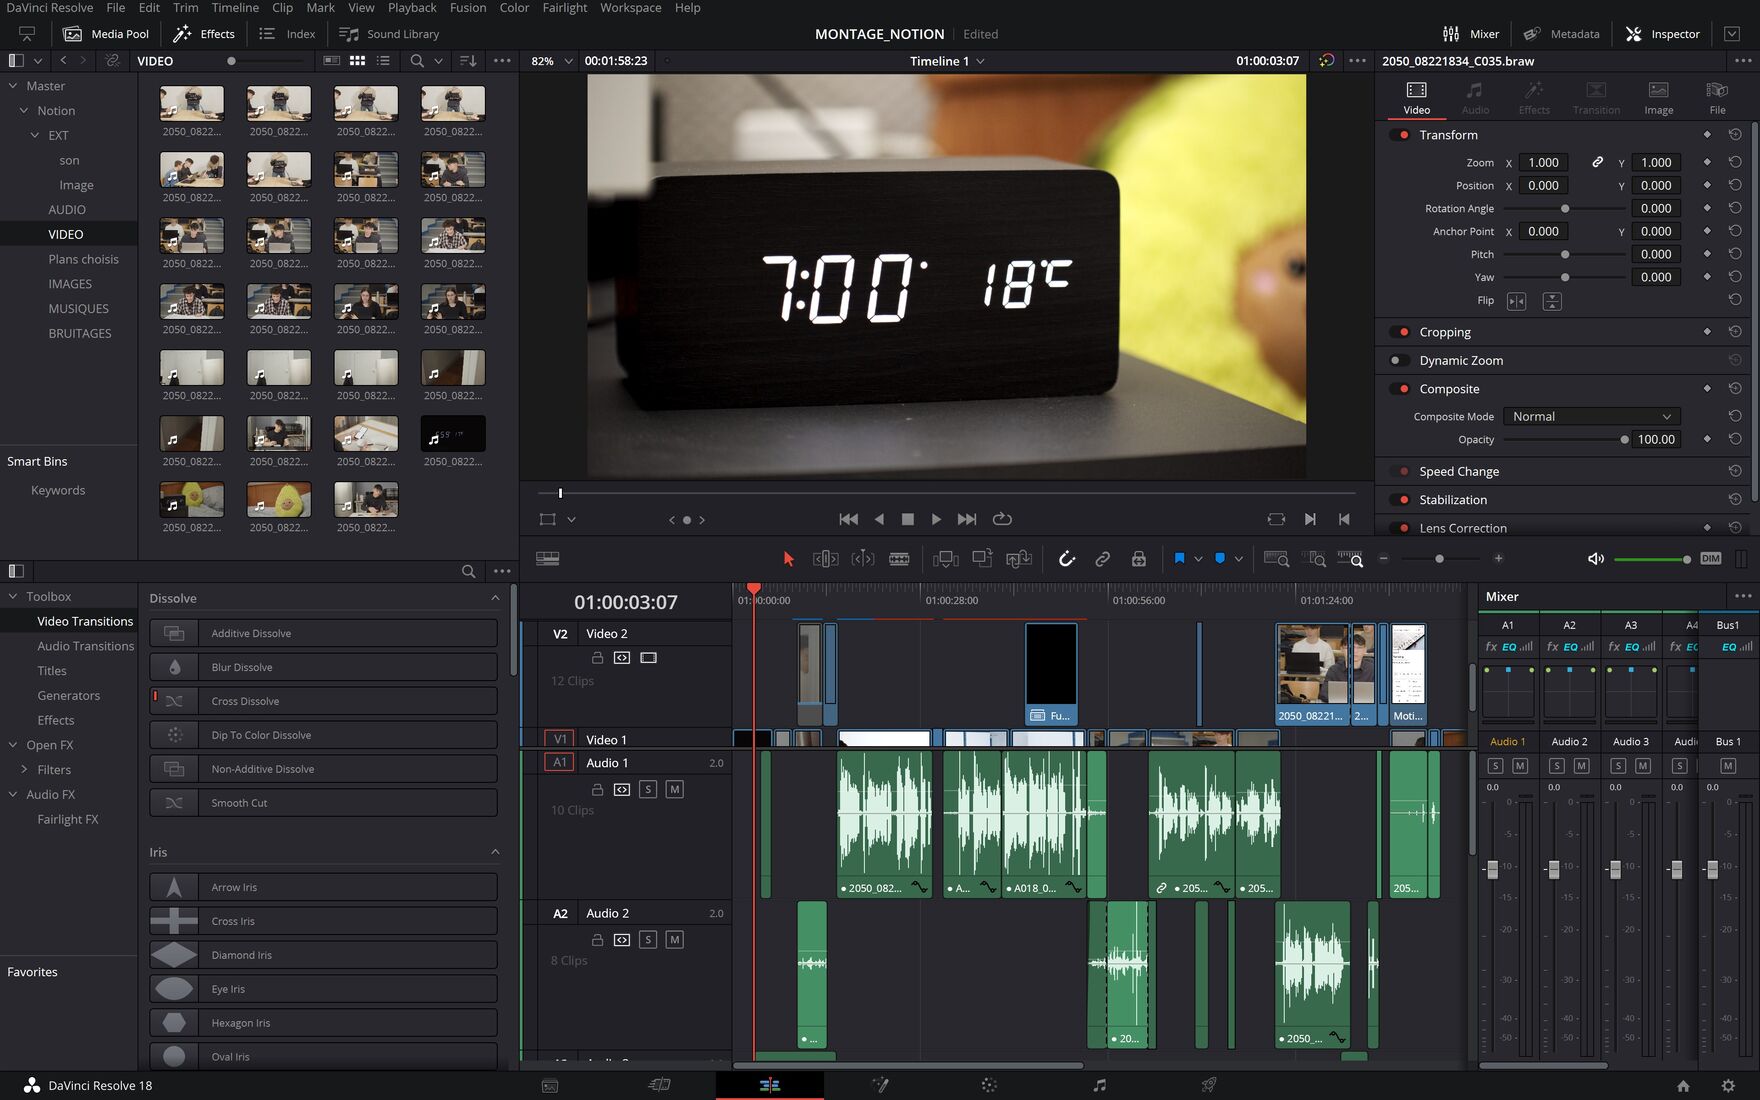This screenshot has width=1760, height=1100.
Task: Lock the Video 2 track
Action: pyautogui.click(x=597, y=658)
